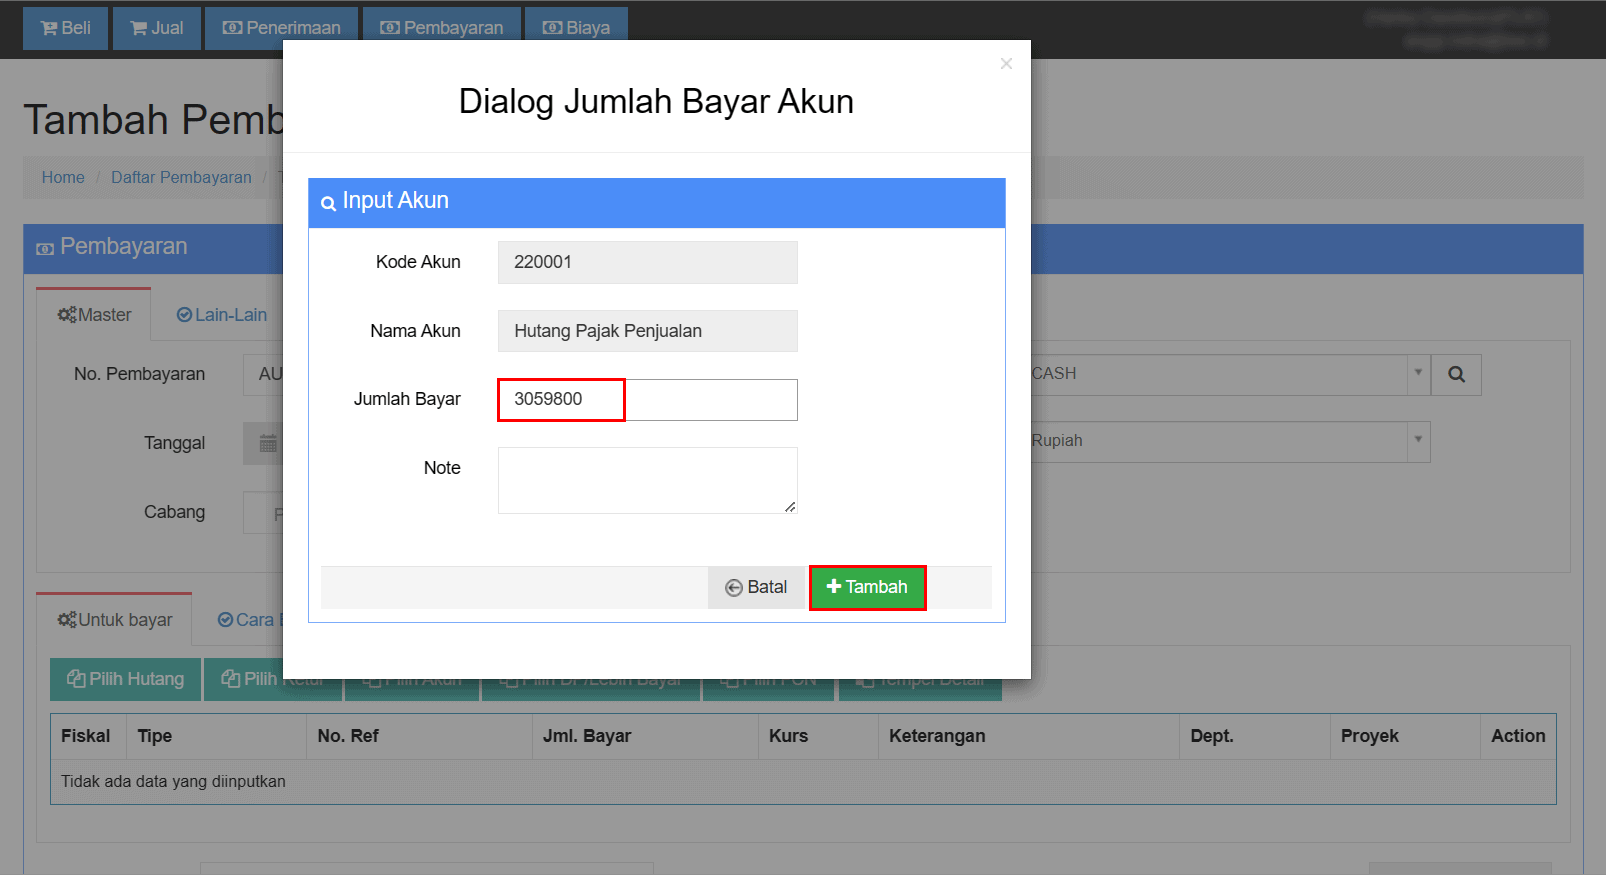
Task: Expand the CASH dropdown arrow
Action: coord(1417,373)
